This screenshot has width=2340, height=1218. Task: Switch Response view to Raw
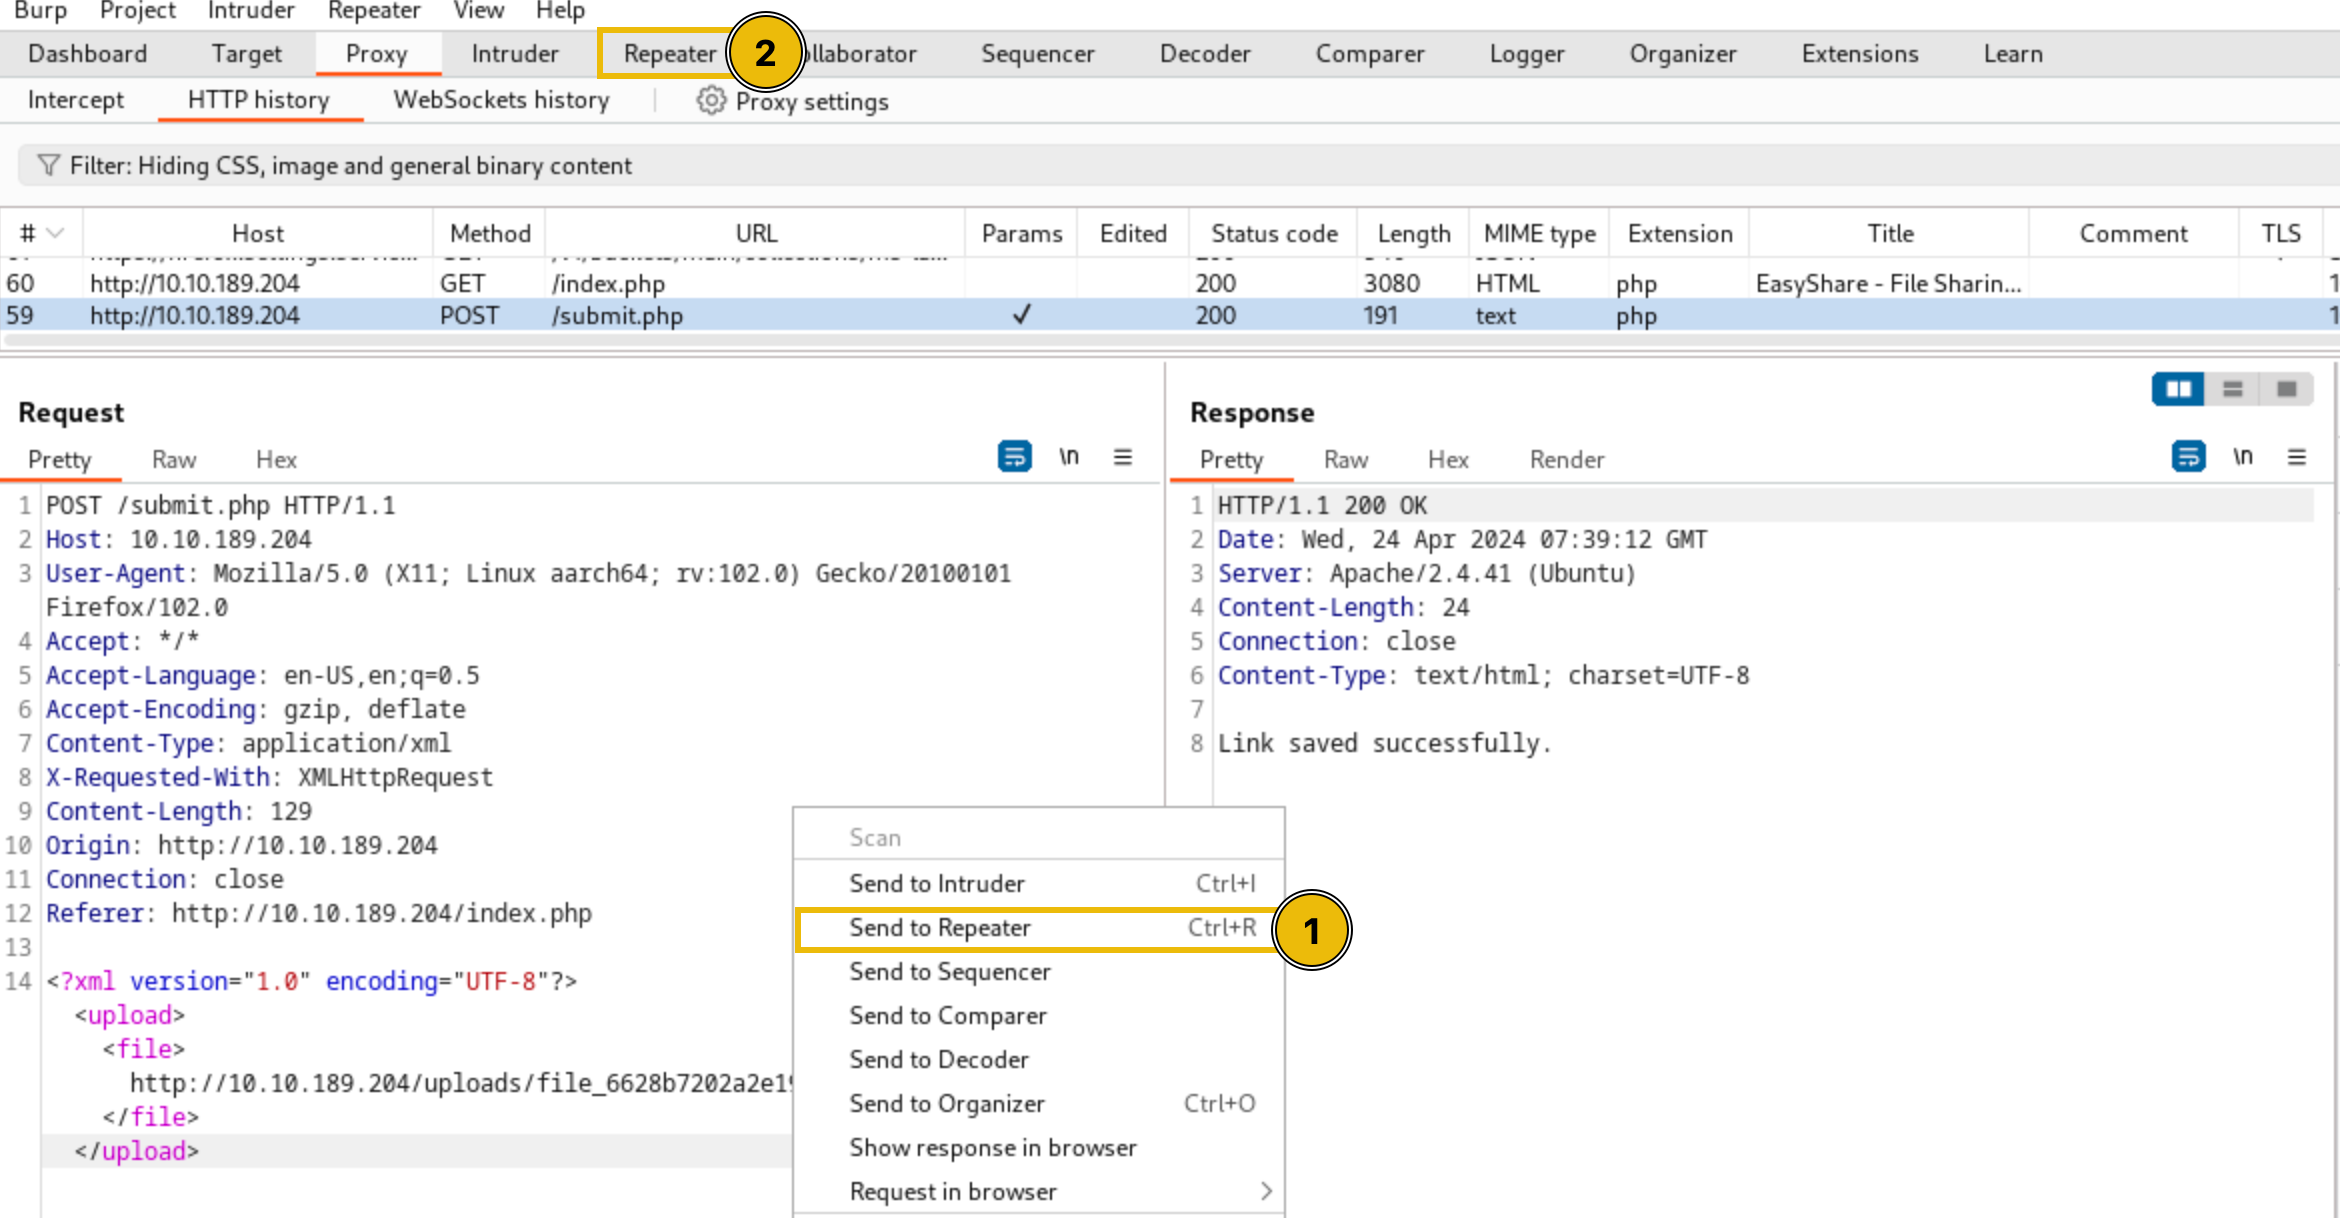point(1346,459)
